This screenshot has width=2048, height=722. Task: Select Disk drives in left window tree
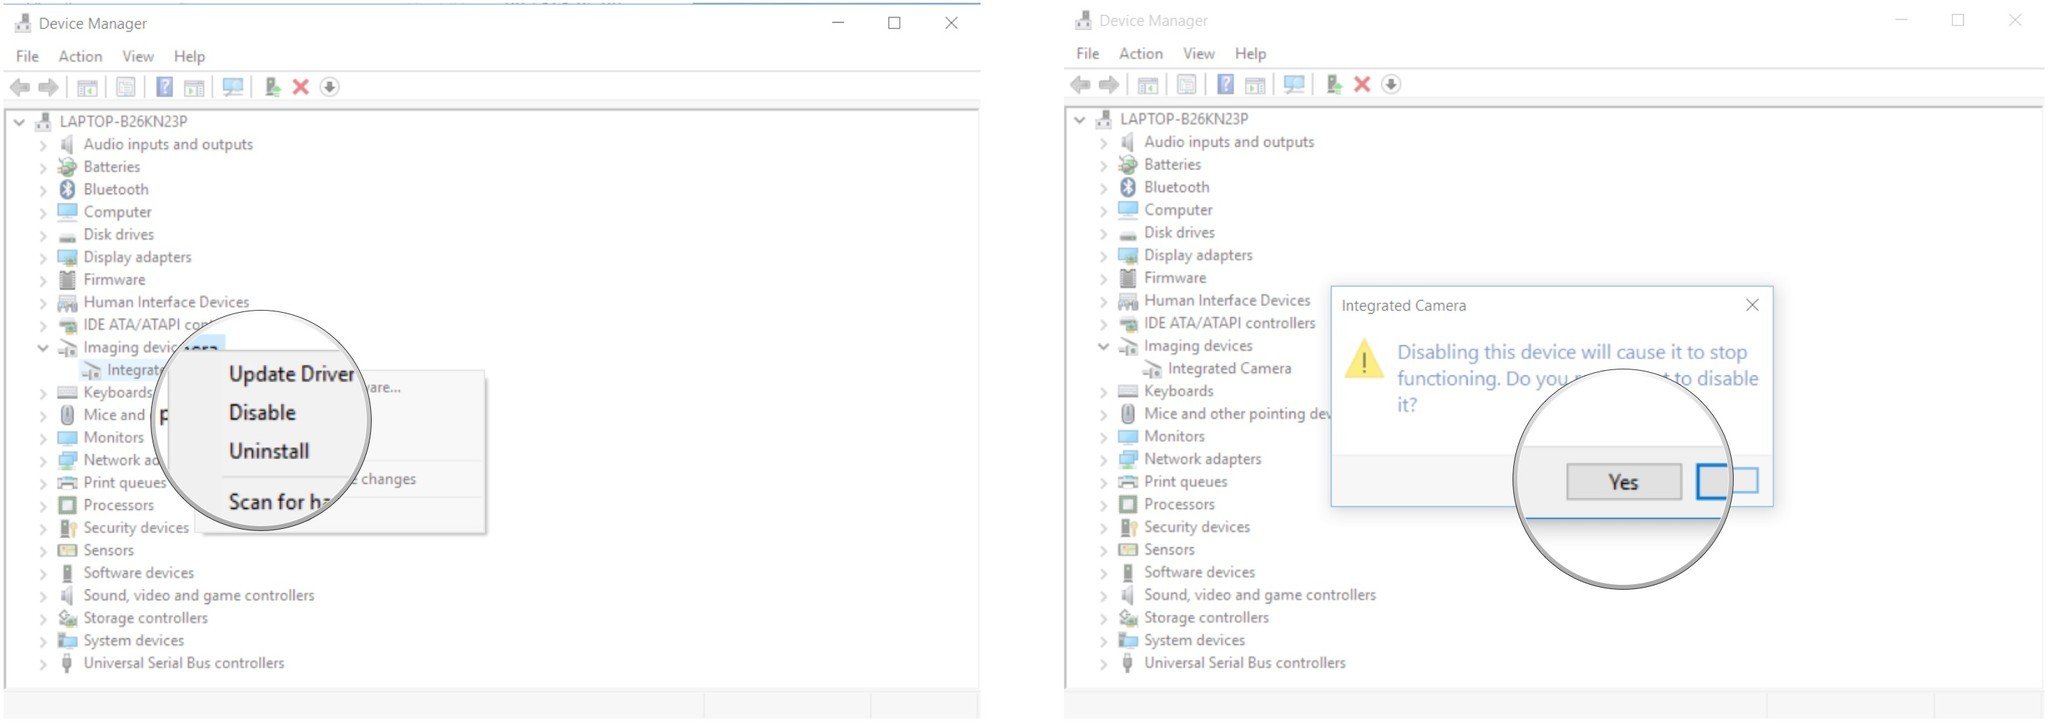[119, 234]
